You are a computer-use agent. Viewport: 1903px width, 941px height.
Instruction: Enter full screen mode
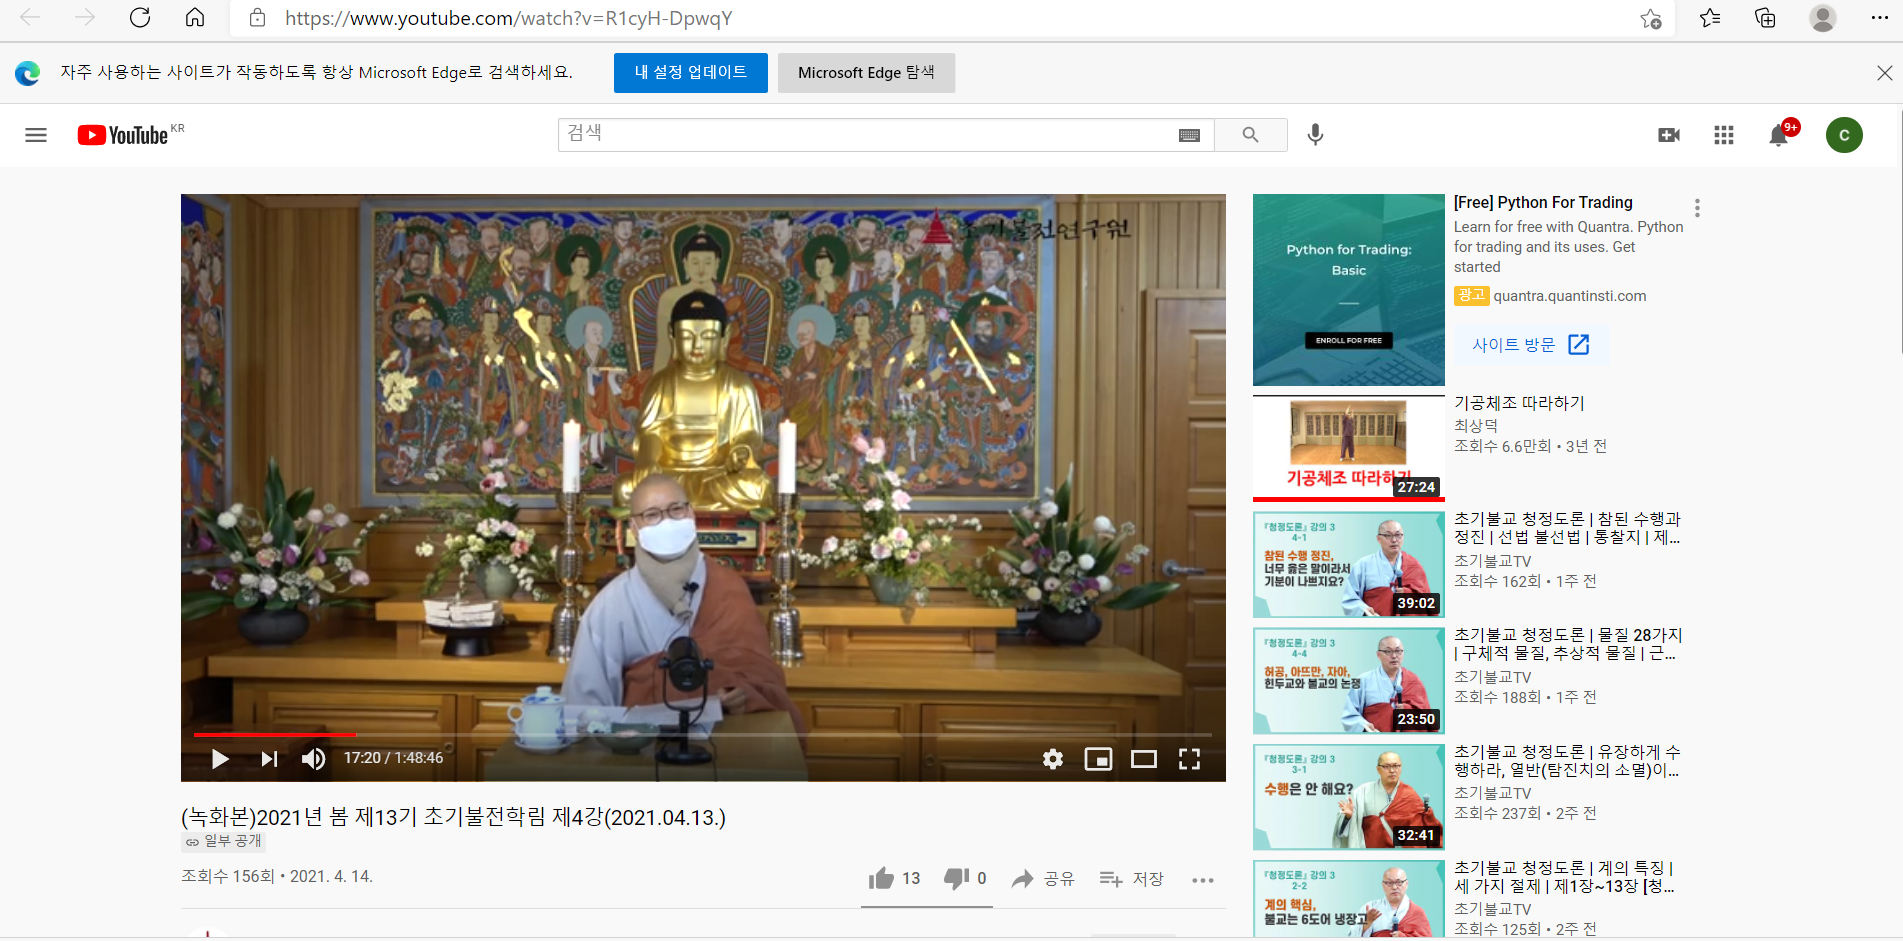coord(1189,759)
